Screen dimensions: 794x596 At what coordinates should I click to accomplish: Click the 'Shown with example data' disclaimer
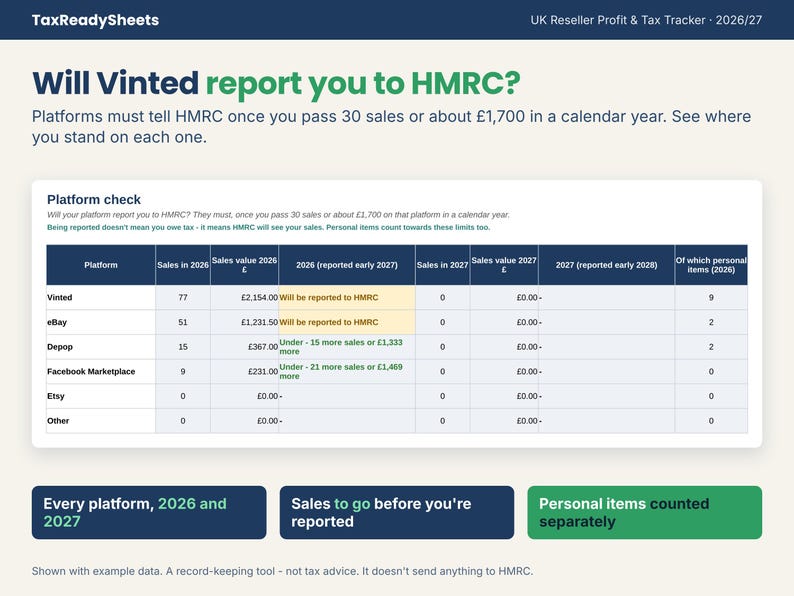pyautogui.click(x=282, y=571)
